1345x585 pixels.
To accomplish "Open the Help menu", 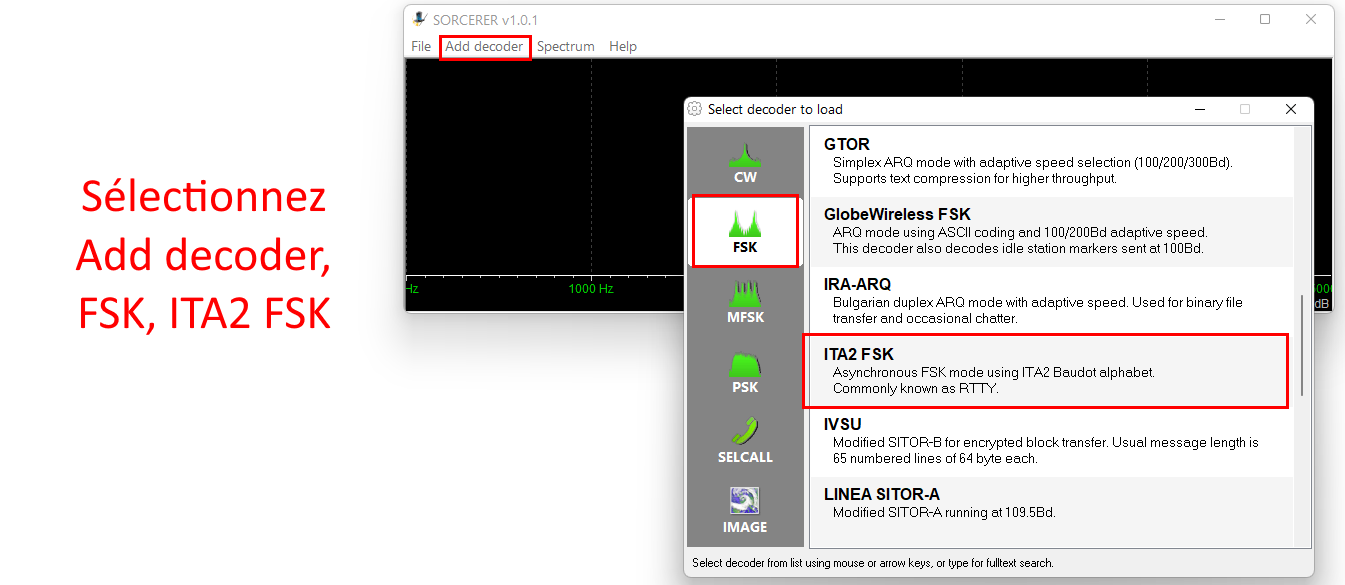I will (623, 46).
